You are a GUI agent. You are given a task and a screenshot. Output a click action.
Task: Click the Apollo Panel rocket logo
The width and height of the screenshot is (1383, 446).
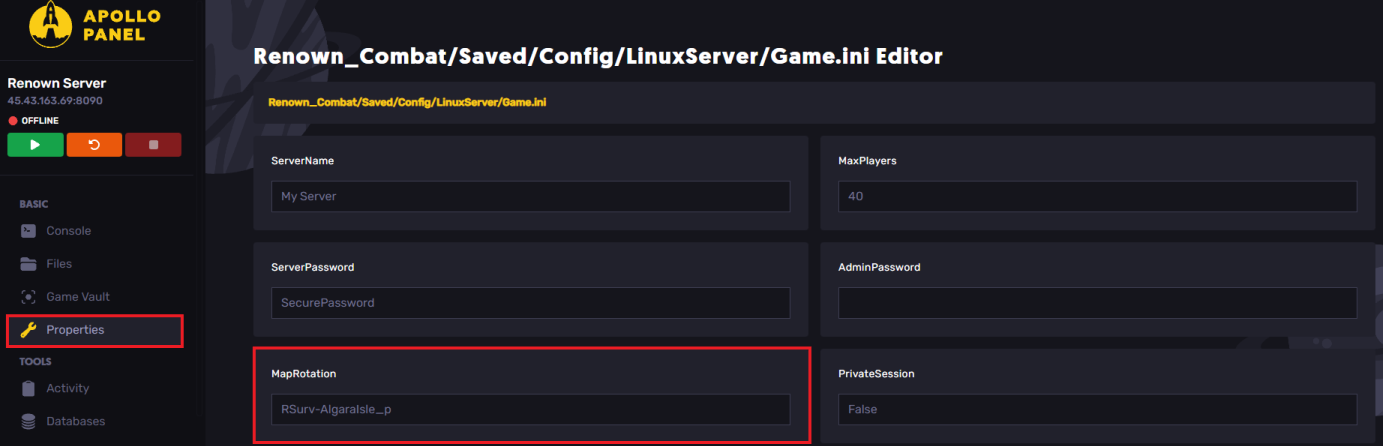[48, 24]
